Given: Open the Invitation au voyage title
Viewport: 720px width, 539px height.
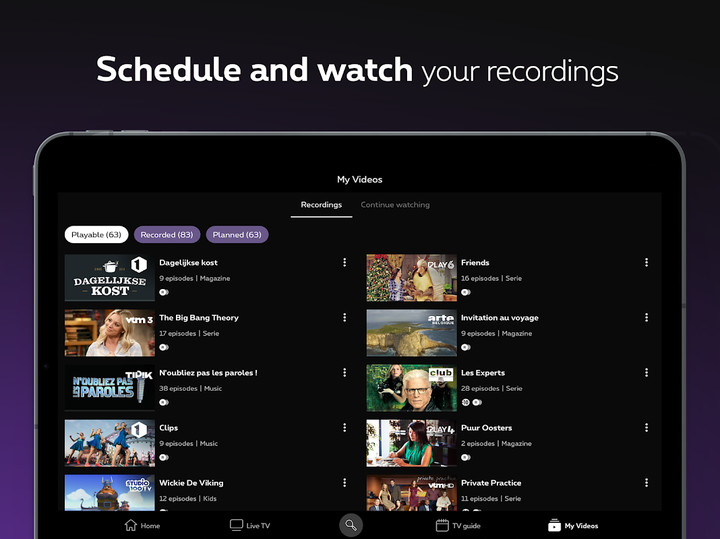Looking at the screenshot, I should [499, 318].
